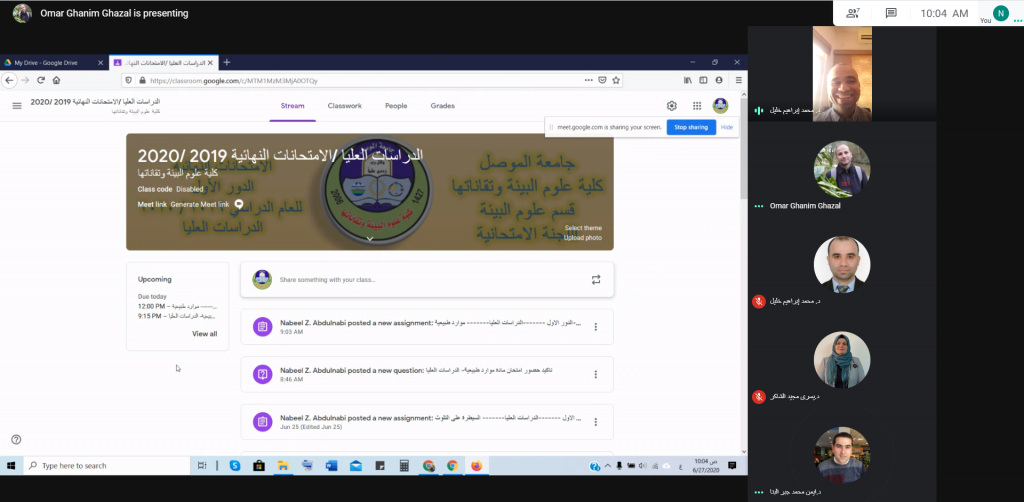Open the Meet participants list

point(853,13)
